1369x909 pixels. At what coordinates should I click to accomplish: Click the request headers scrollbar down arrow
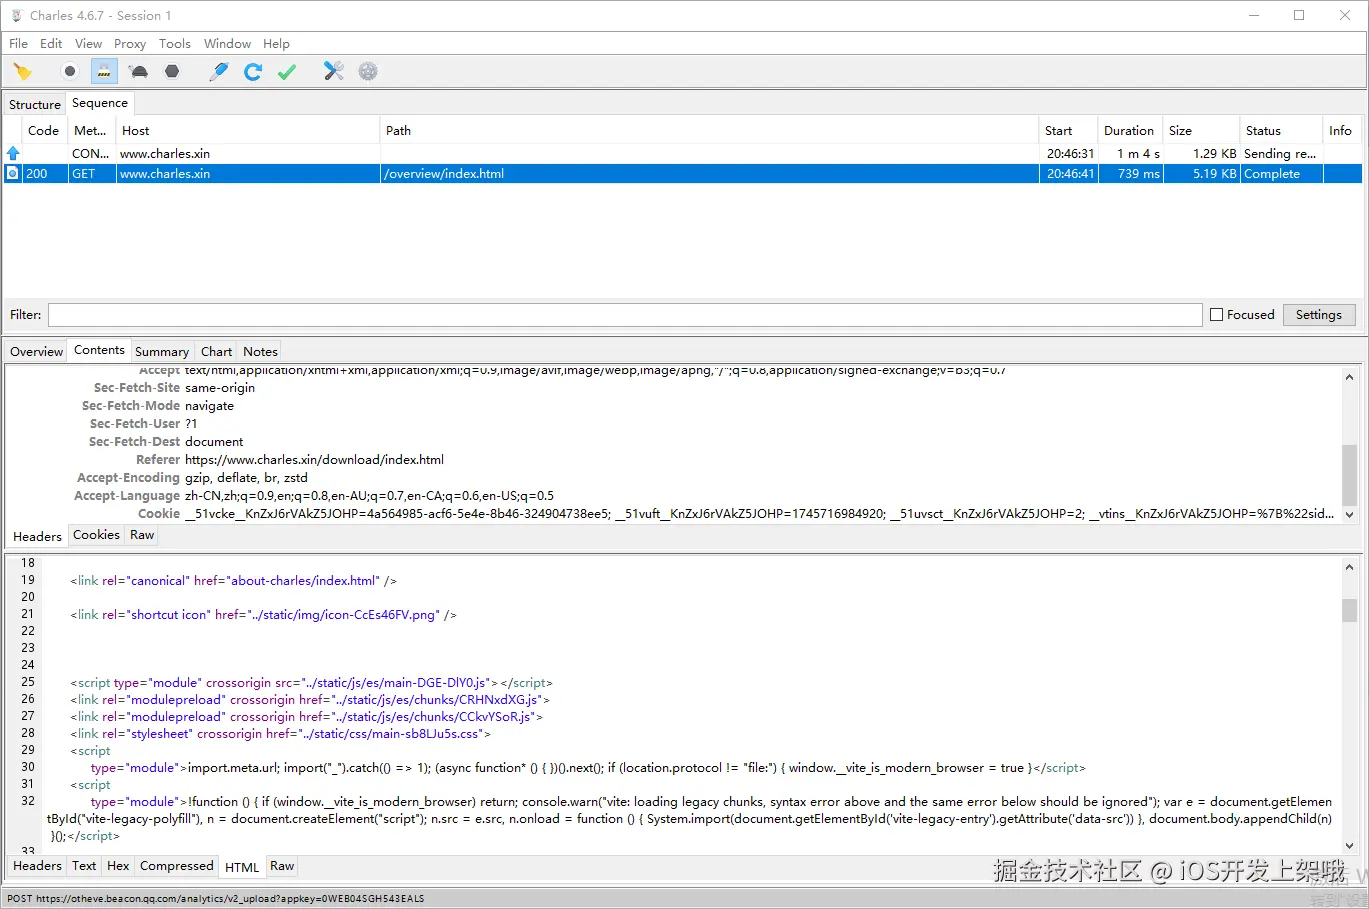pos(1349,514)
